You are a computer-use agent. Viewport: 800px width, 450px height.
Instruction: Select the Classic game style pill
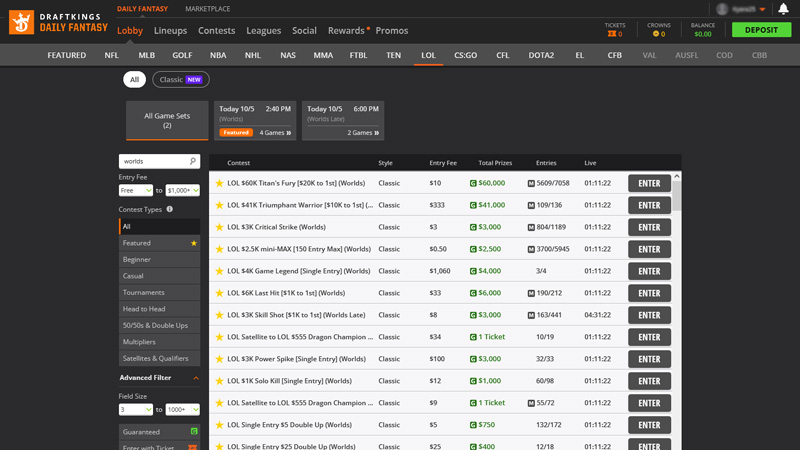coord(181,79)
